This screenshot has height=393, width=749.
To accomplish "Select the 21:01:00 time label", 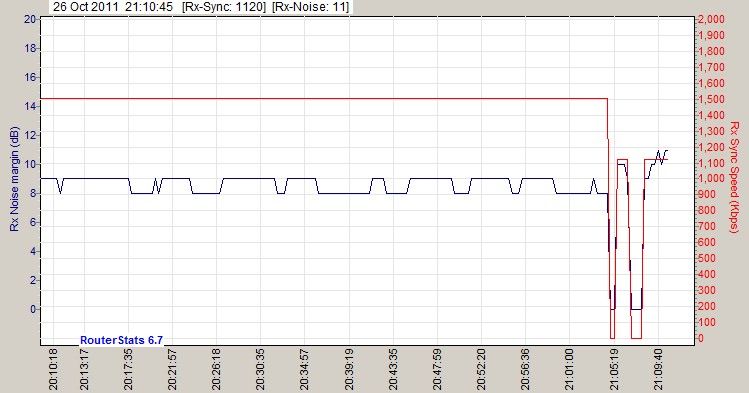I will coord(569,369).
